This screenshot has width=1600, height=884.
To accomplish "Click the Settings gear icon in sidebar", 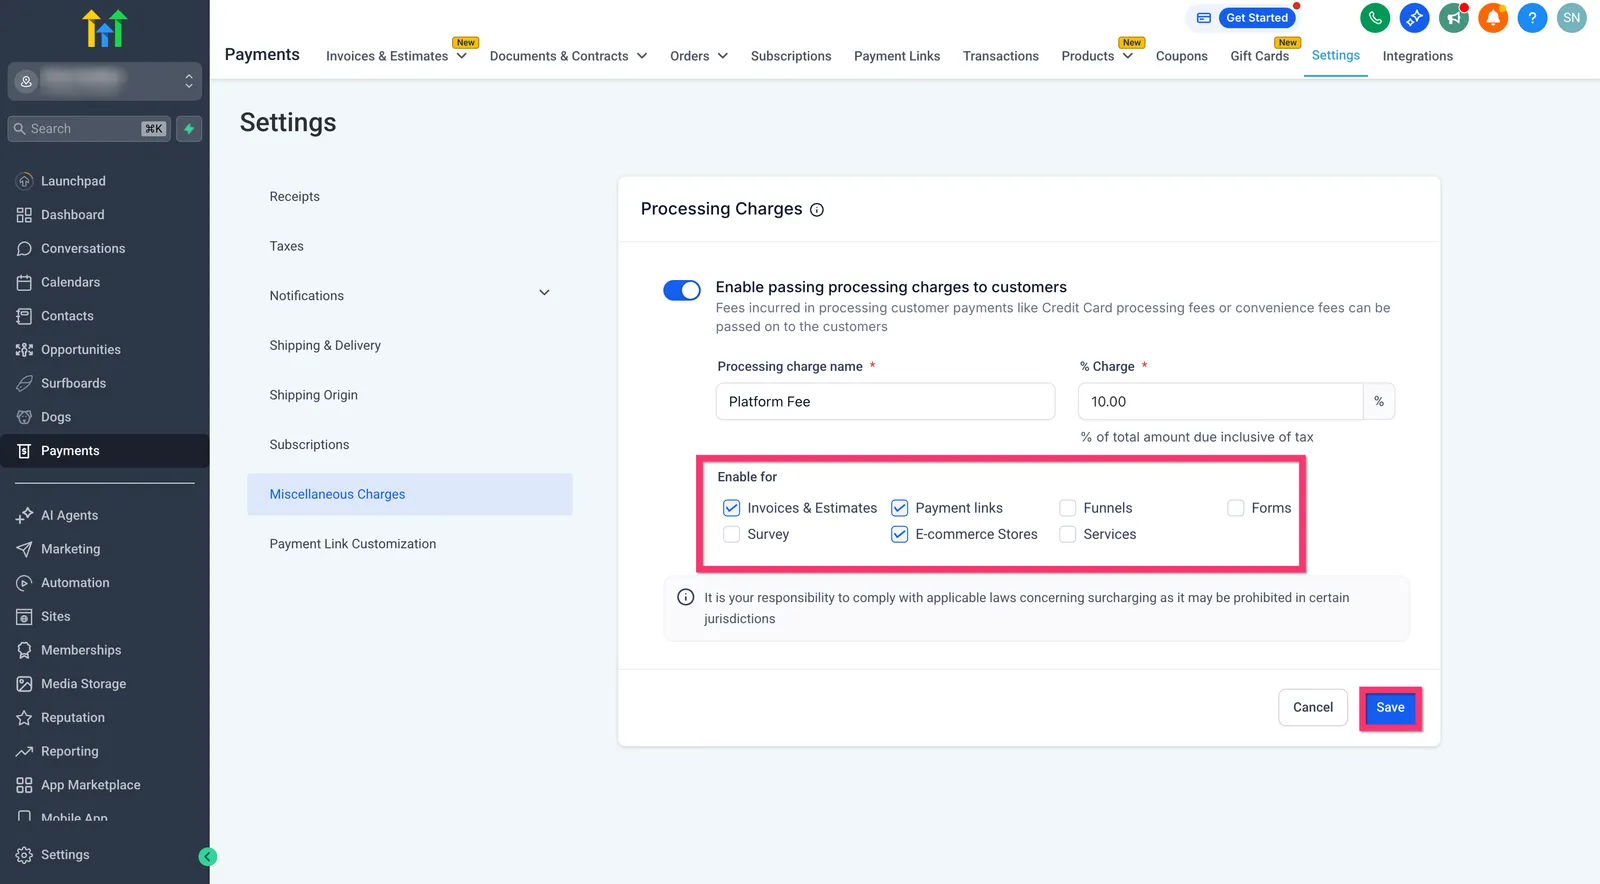I will [25, 855].
